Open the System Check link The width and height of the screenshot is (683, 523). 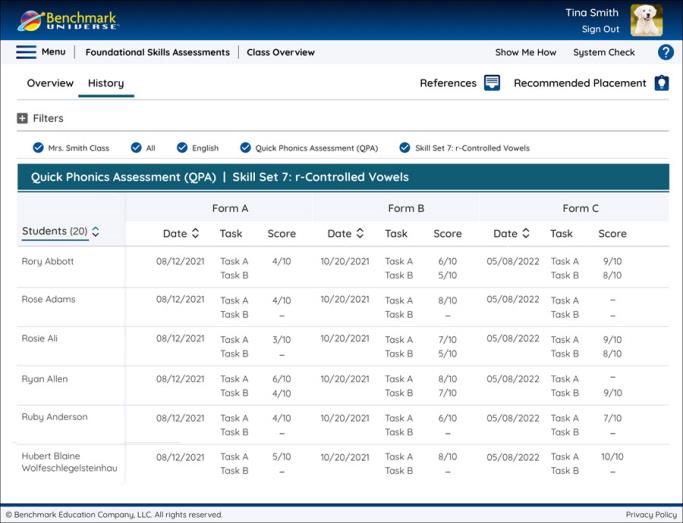(x=604, y=52)
